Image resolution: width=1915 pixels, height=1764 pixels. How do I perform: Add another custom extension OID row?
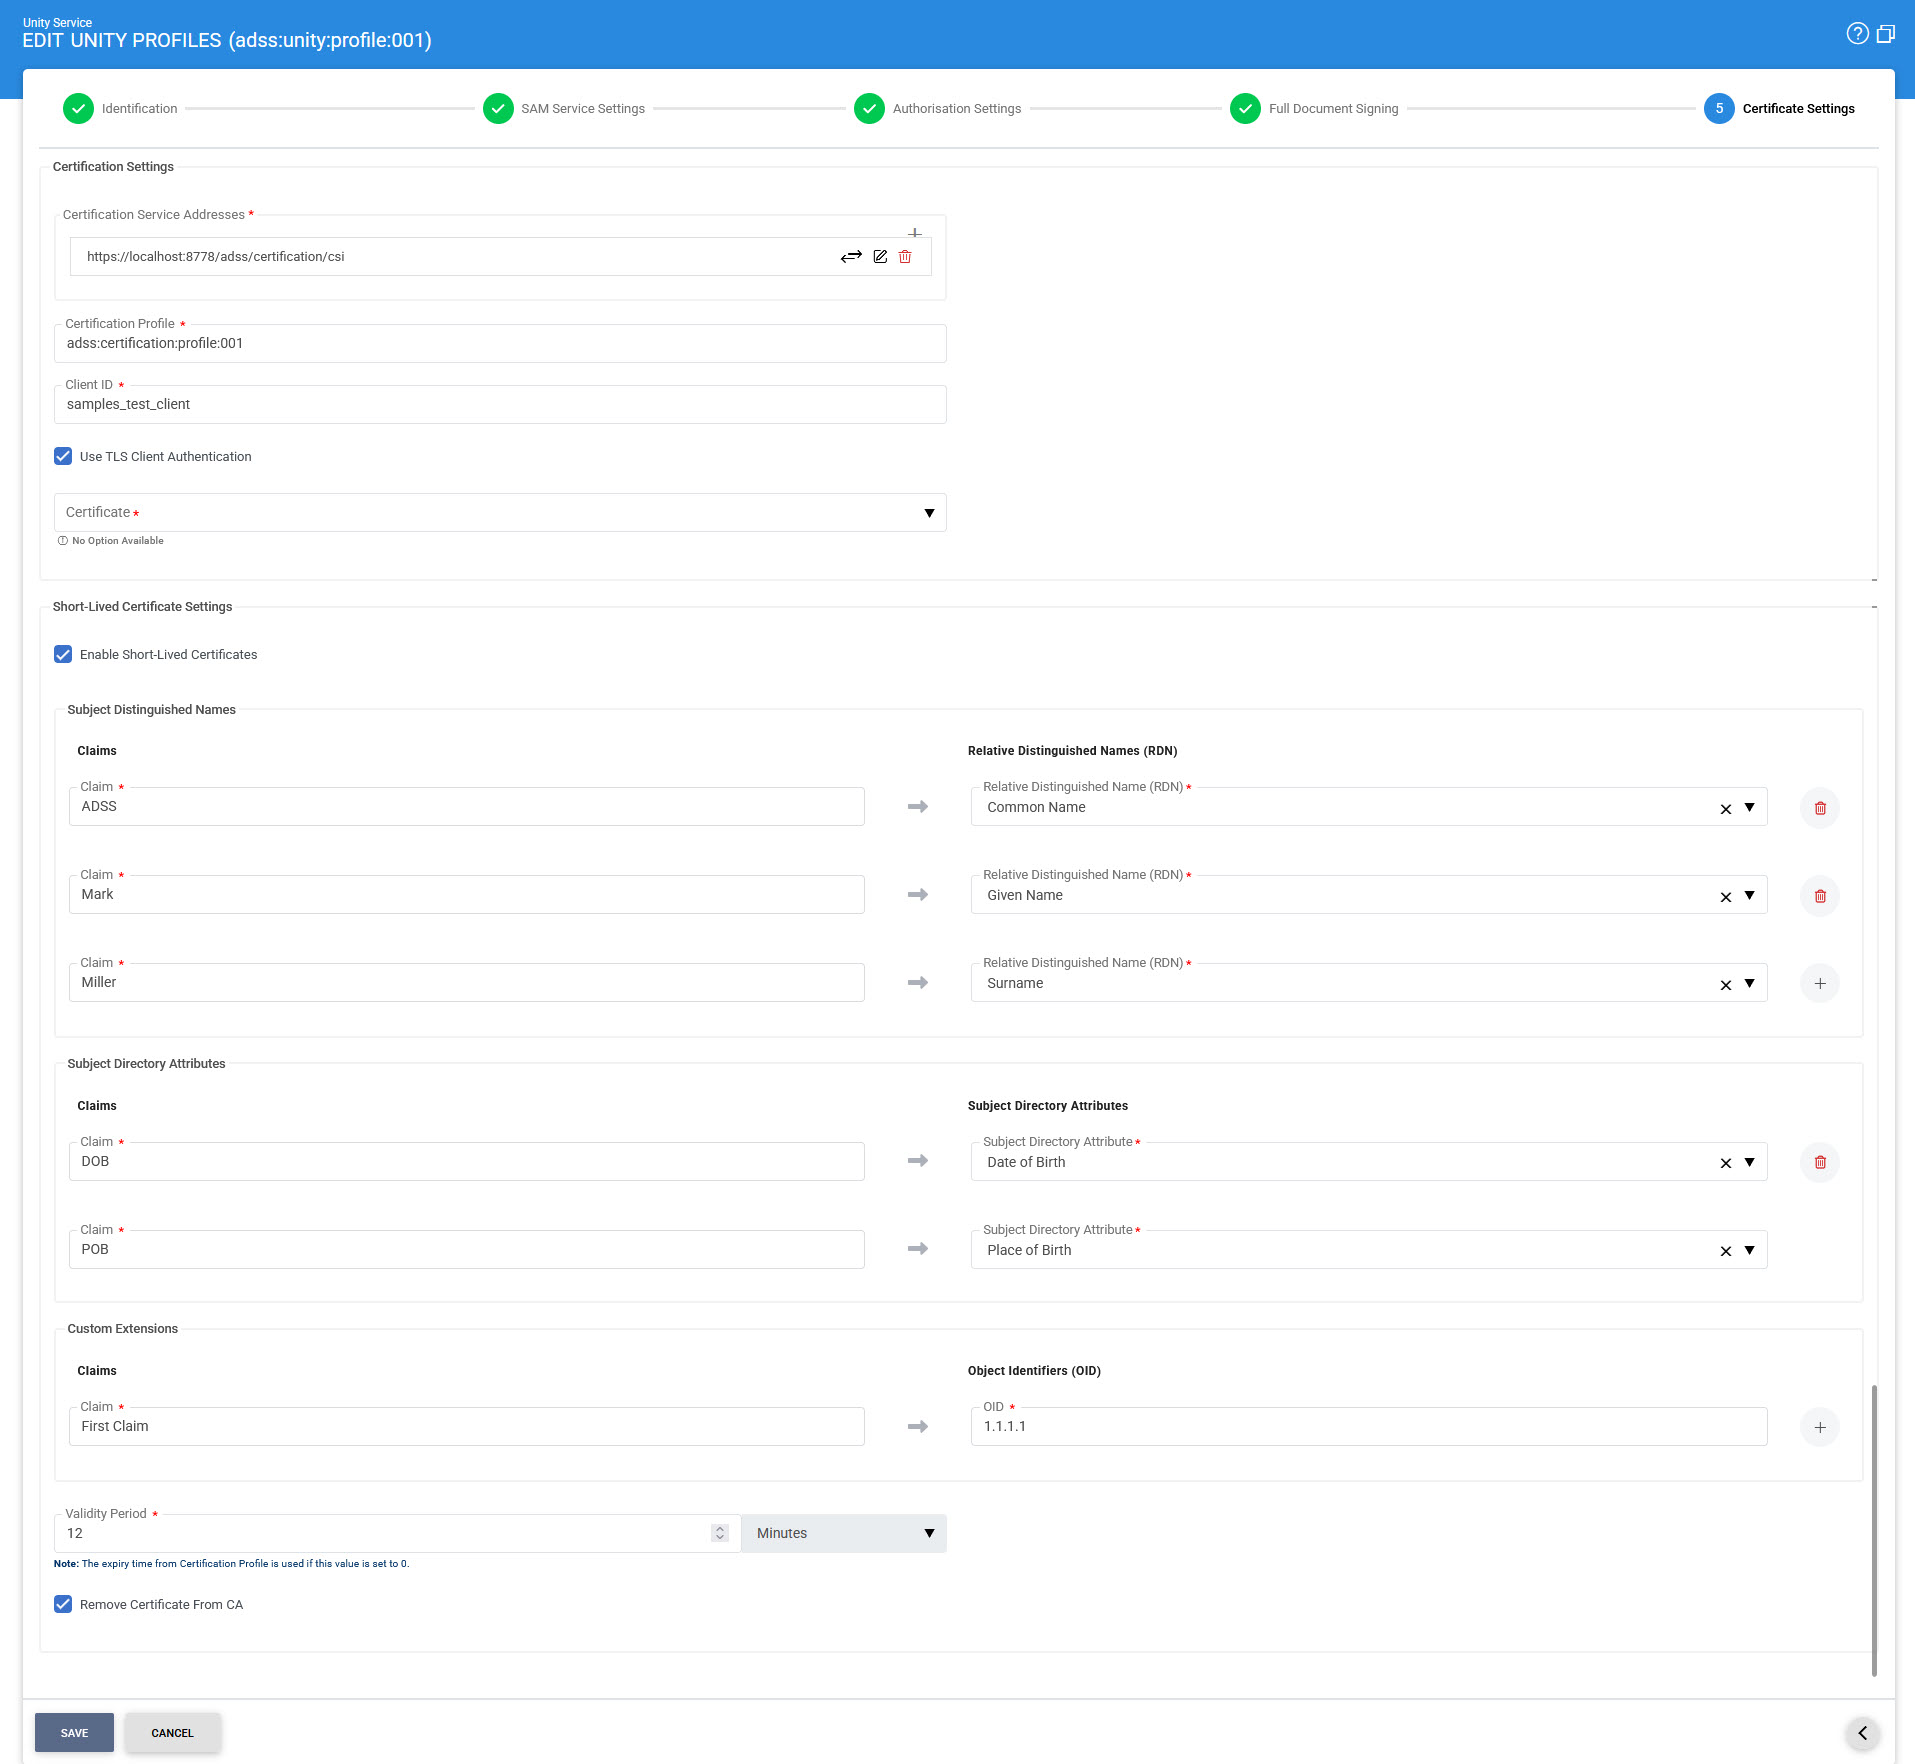coord(1819,1428)
